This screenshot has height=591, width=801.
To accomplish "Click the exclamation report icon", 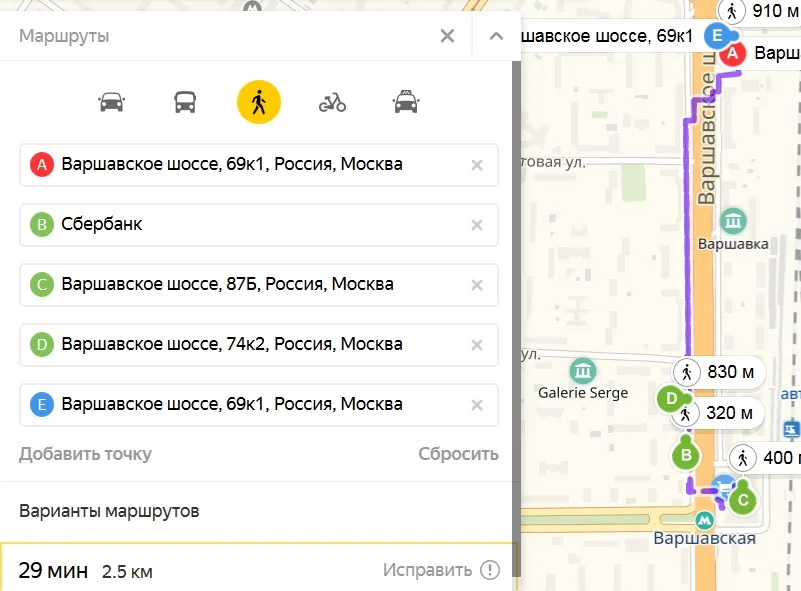I will [x=490, y=570].
